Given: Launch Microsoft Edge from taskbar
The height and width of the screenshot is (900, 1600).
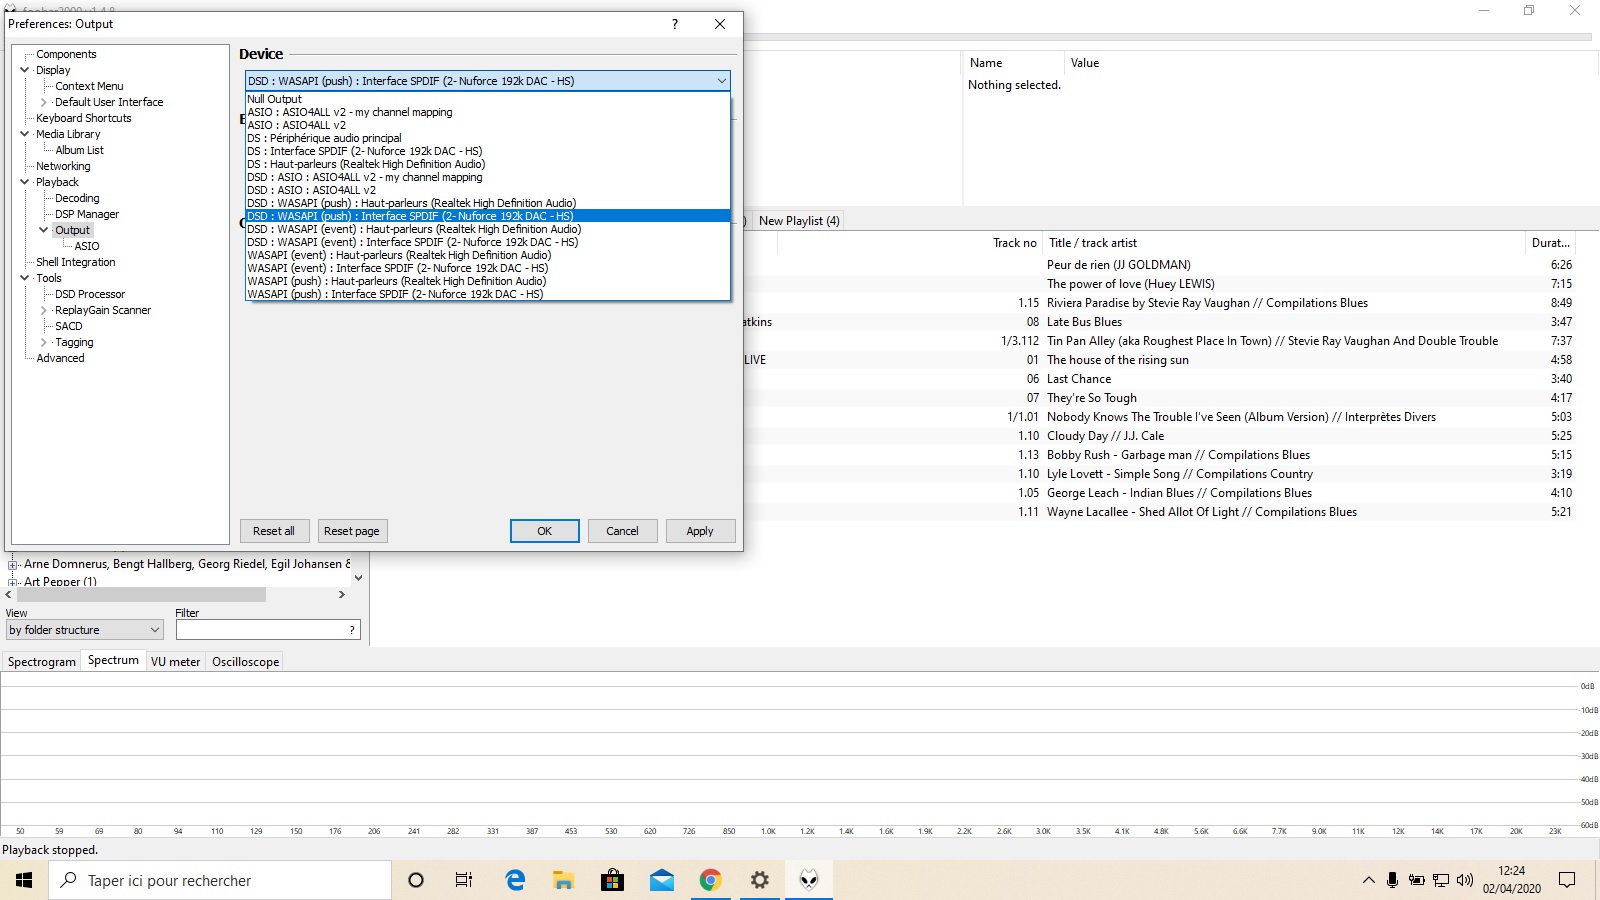Looking at the screenshot, I should point(515,880).
